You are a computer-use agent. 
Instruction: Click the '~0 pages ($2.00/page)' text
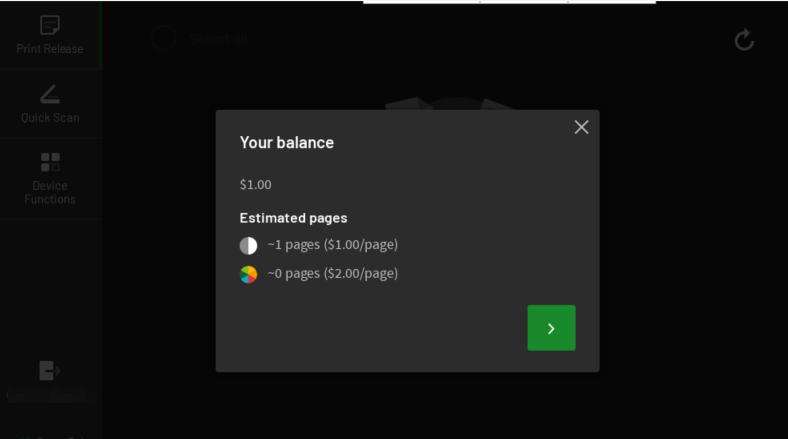[x=333, y=273]
